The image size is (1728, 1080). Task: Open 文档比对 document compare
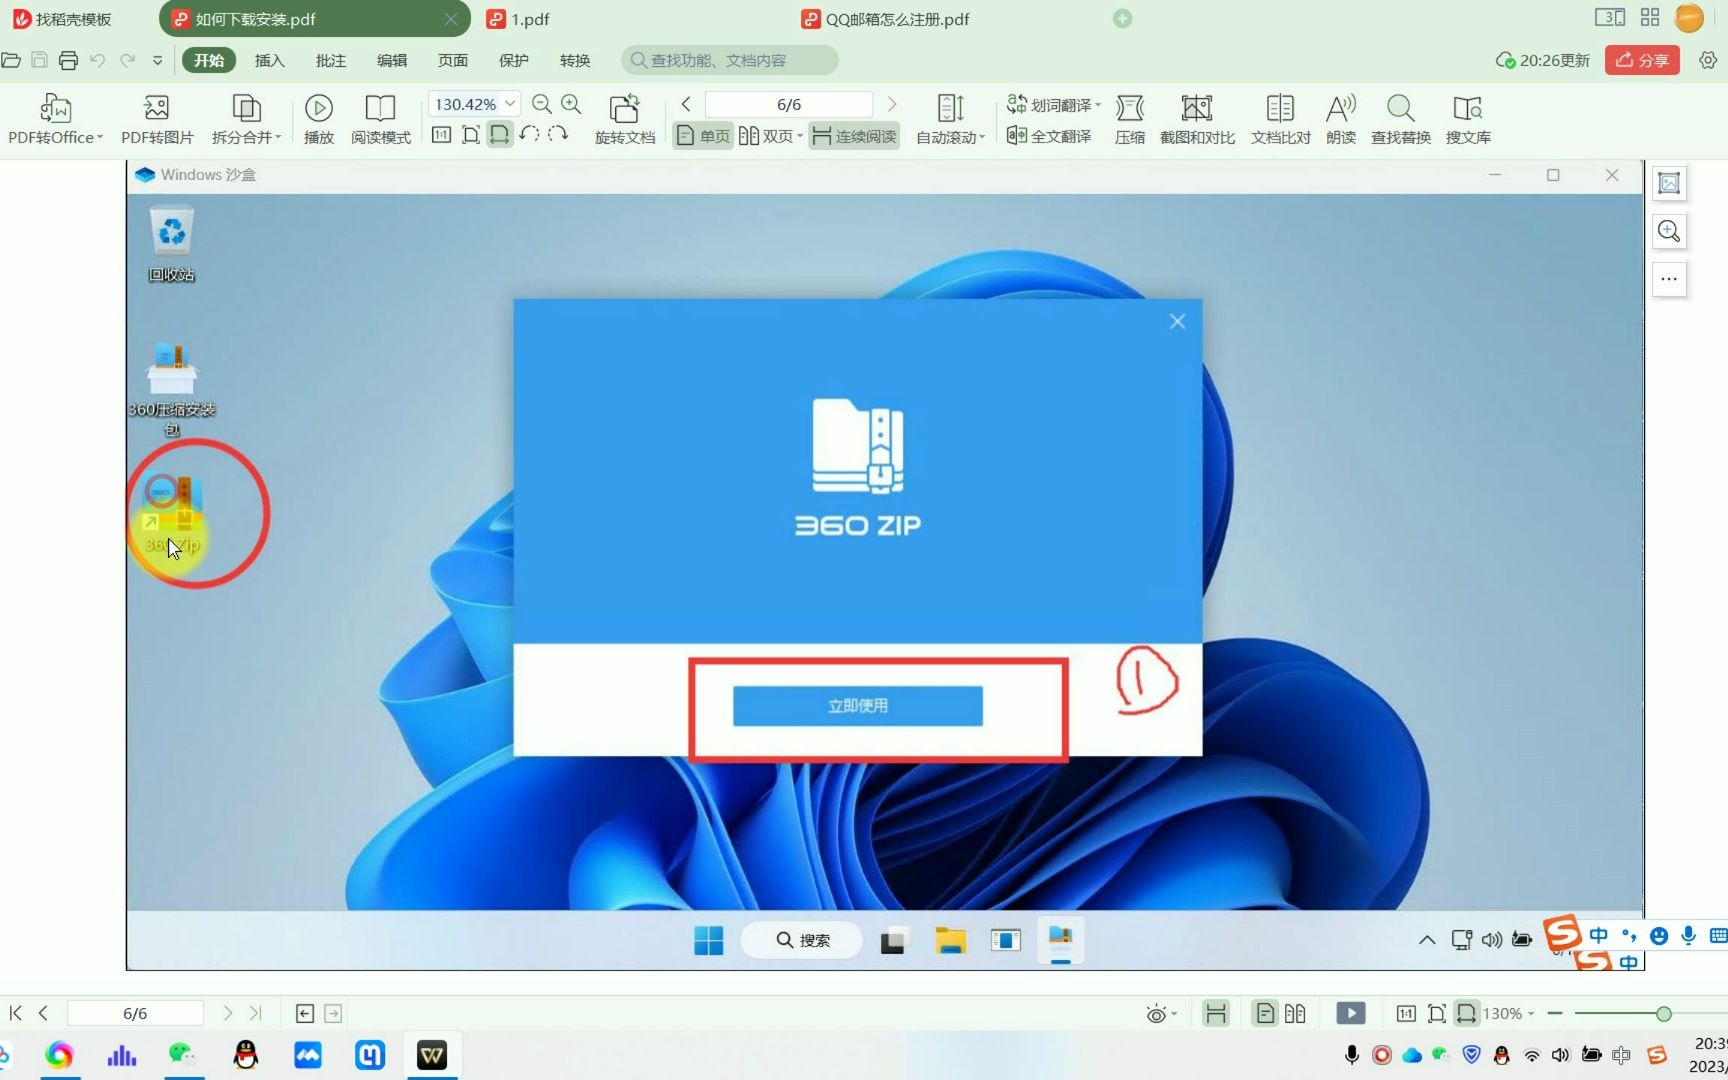[x=1280, y=118]
